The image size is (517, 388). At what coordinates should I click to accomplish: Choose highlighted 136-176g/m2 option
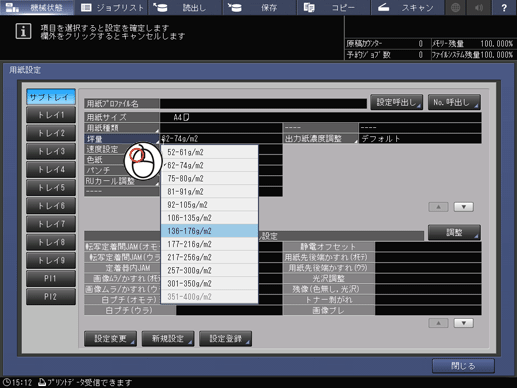coord(209,231)
